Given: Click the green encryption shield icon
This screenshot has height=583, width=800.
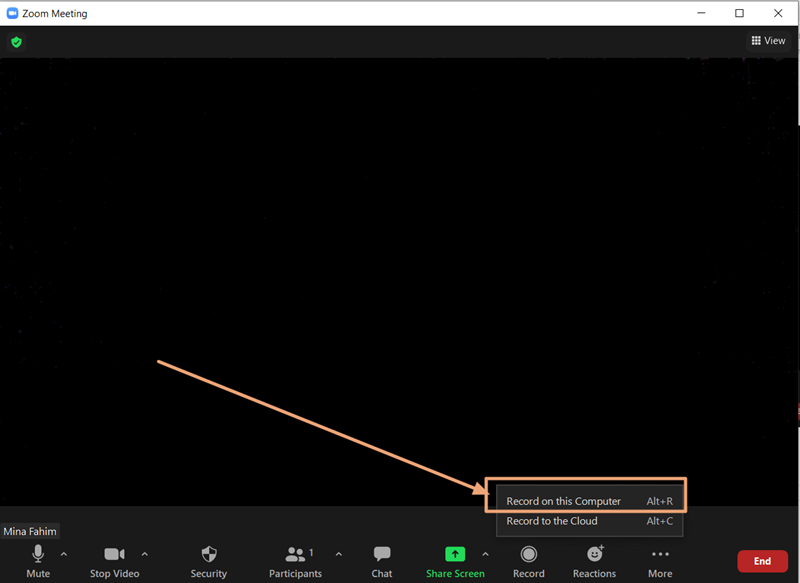Looking at the screenshot, I should pos(16,42).
